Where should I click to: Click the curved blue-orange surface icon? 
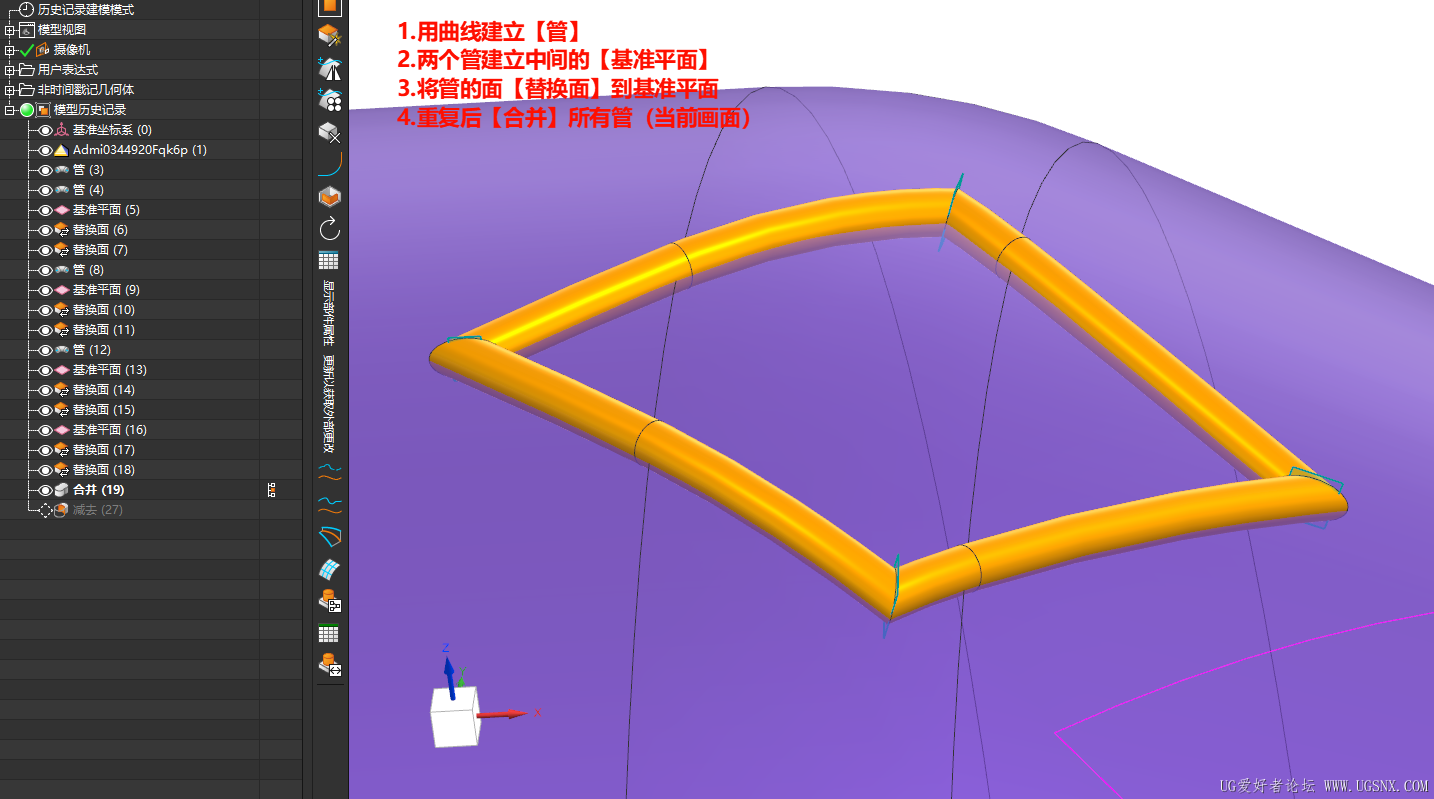(330, 537)
